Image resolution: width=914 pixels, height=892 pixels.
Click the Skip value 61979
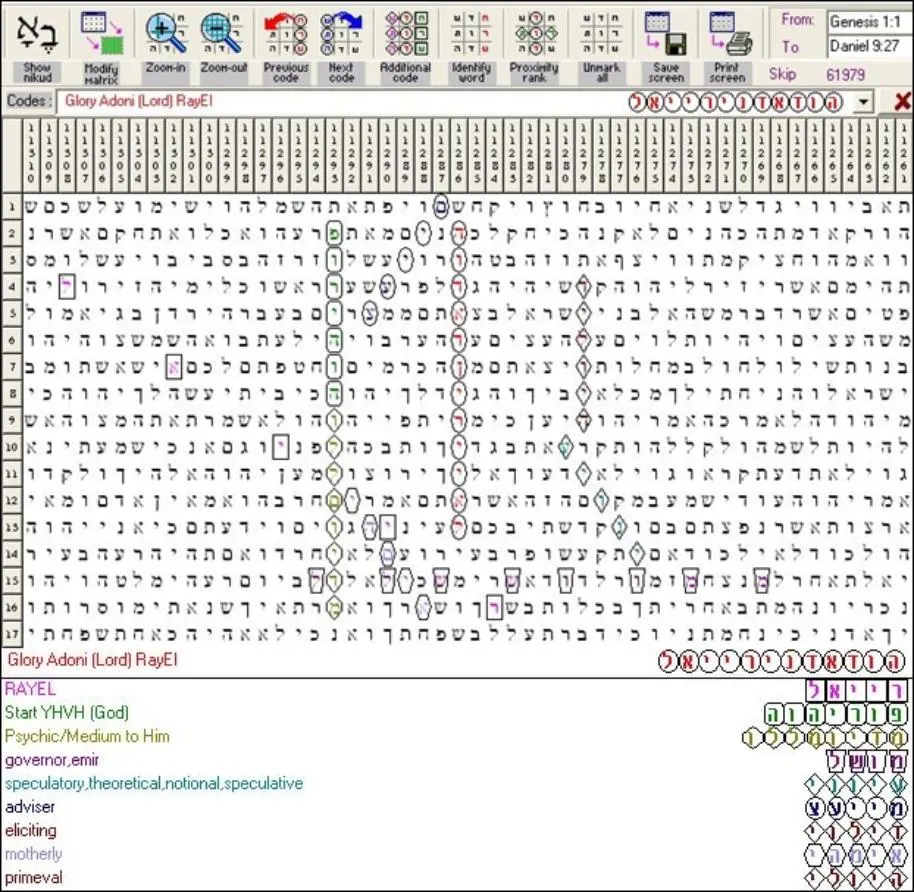(846, 75)
